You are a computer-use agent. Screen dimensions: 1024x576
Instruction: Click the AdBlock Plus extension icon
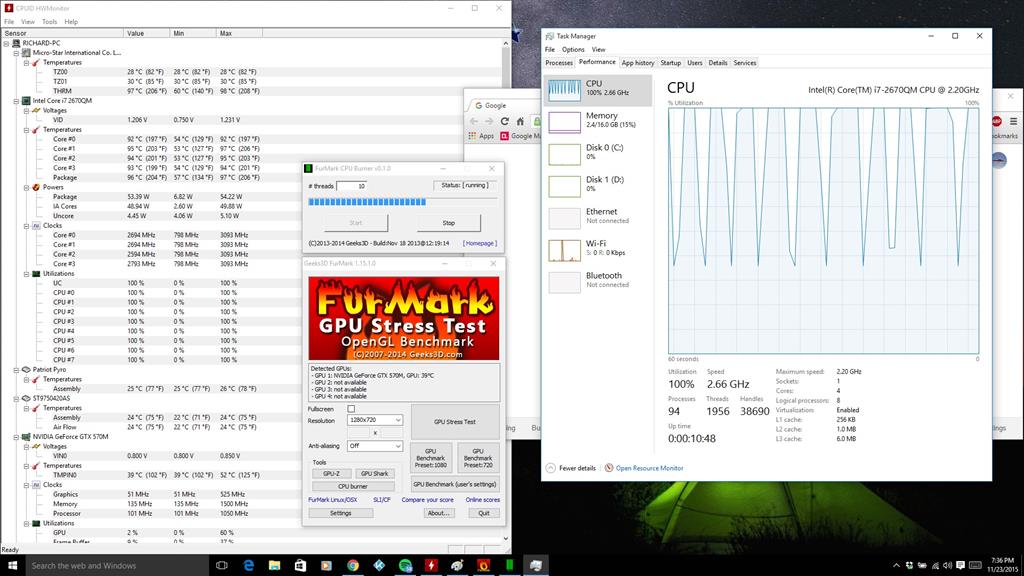[997, 121]
